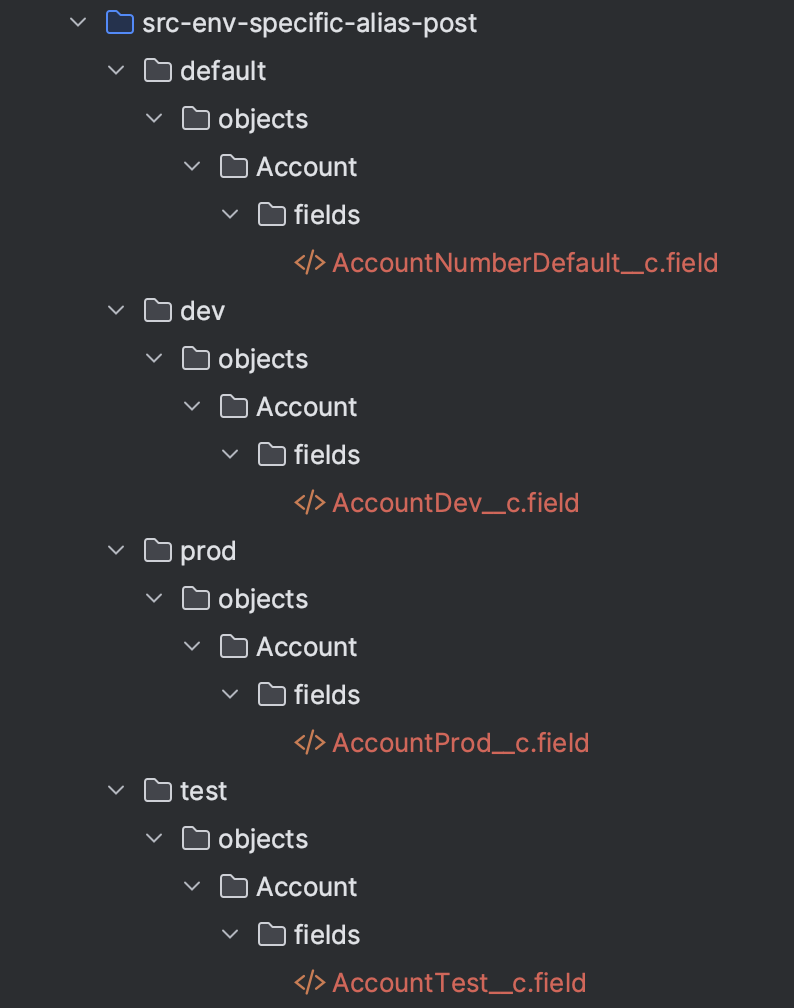Click the XML icon beside AccountNumberDefault__c.field
Viewport: 794px width, 1008px height.
(x=310, y=263)
